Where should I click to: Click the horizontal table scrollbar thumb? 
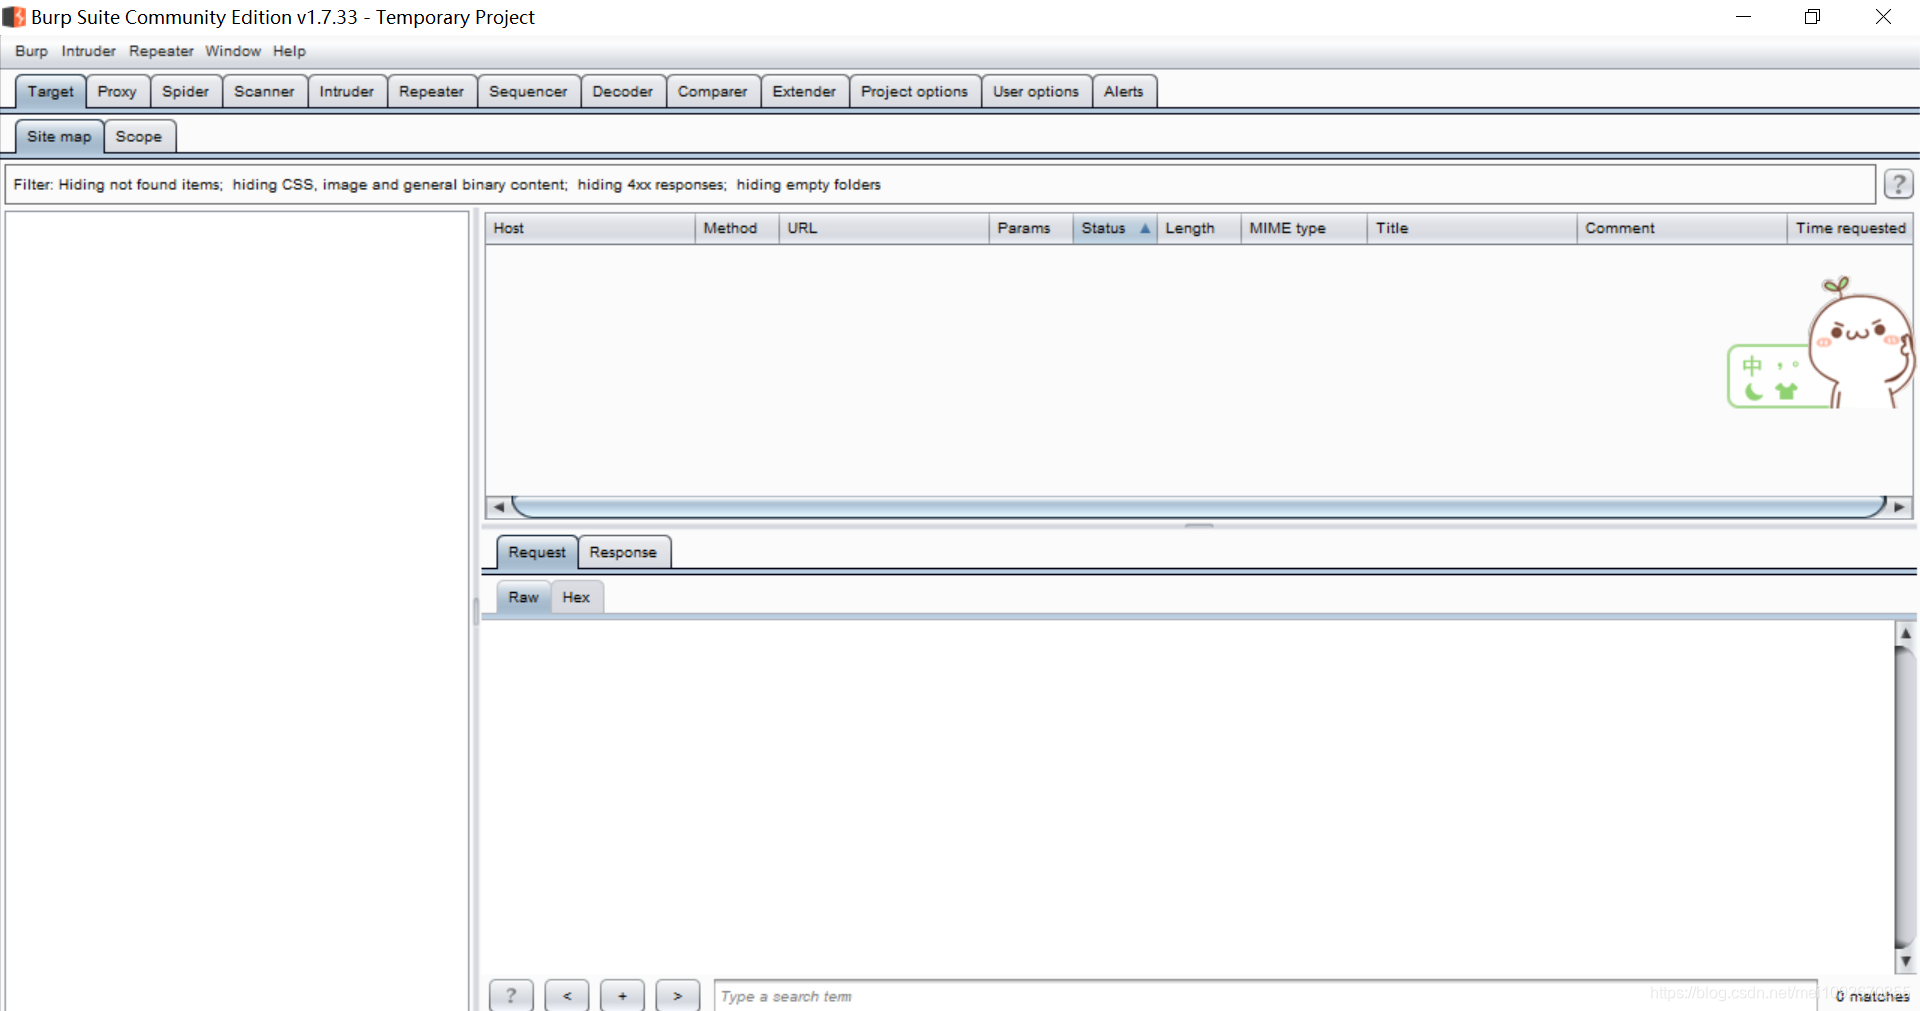pos(1198,507)
